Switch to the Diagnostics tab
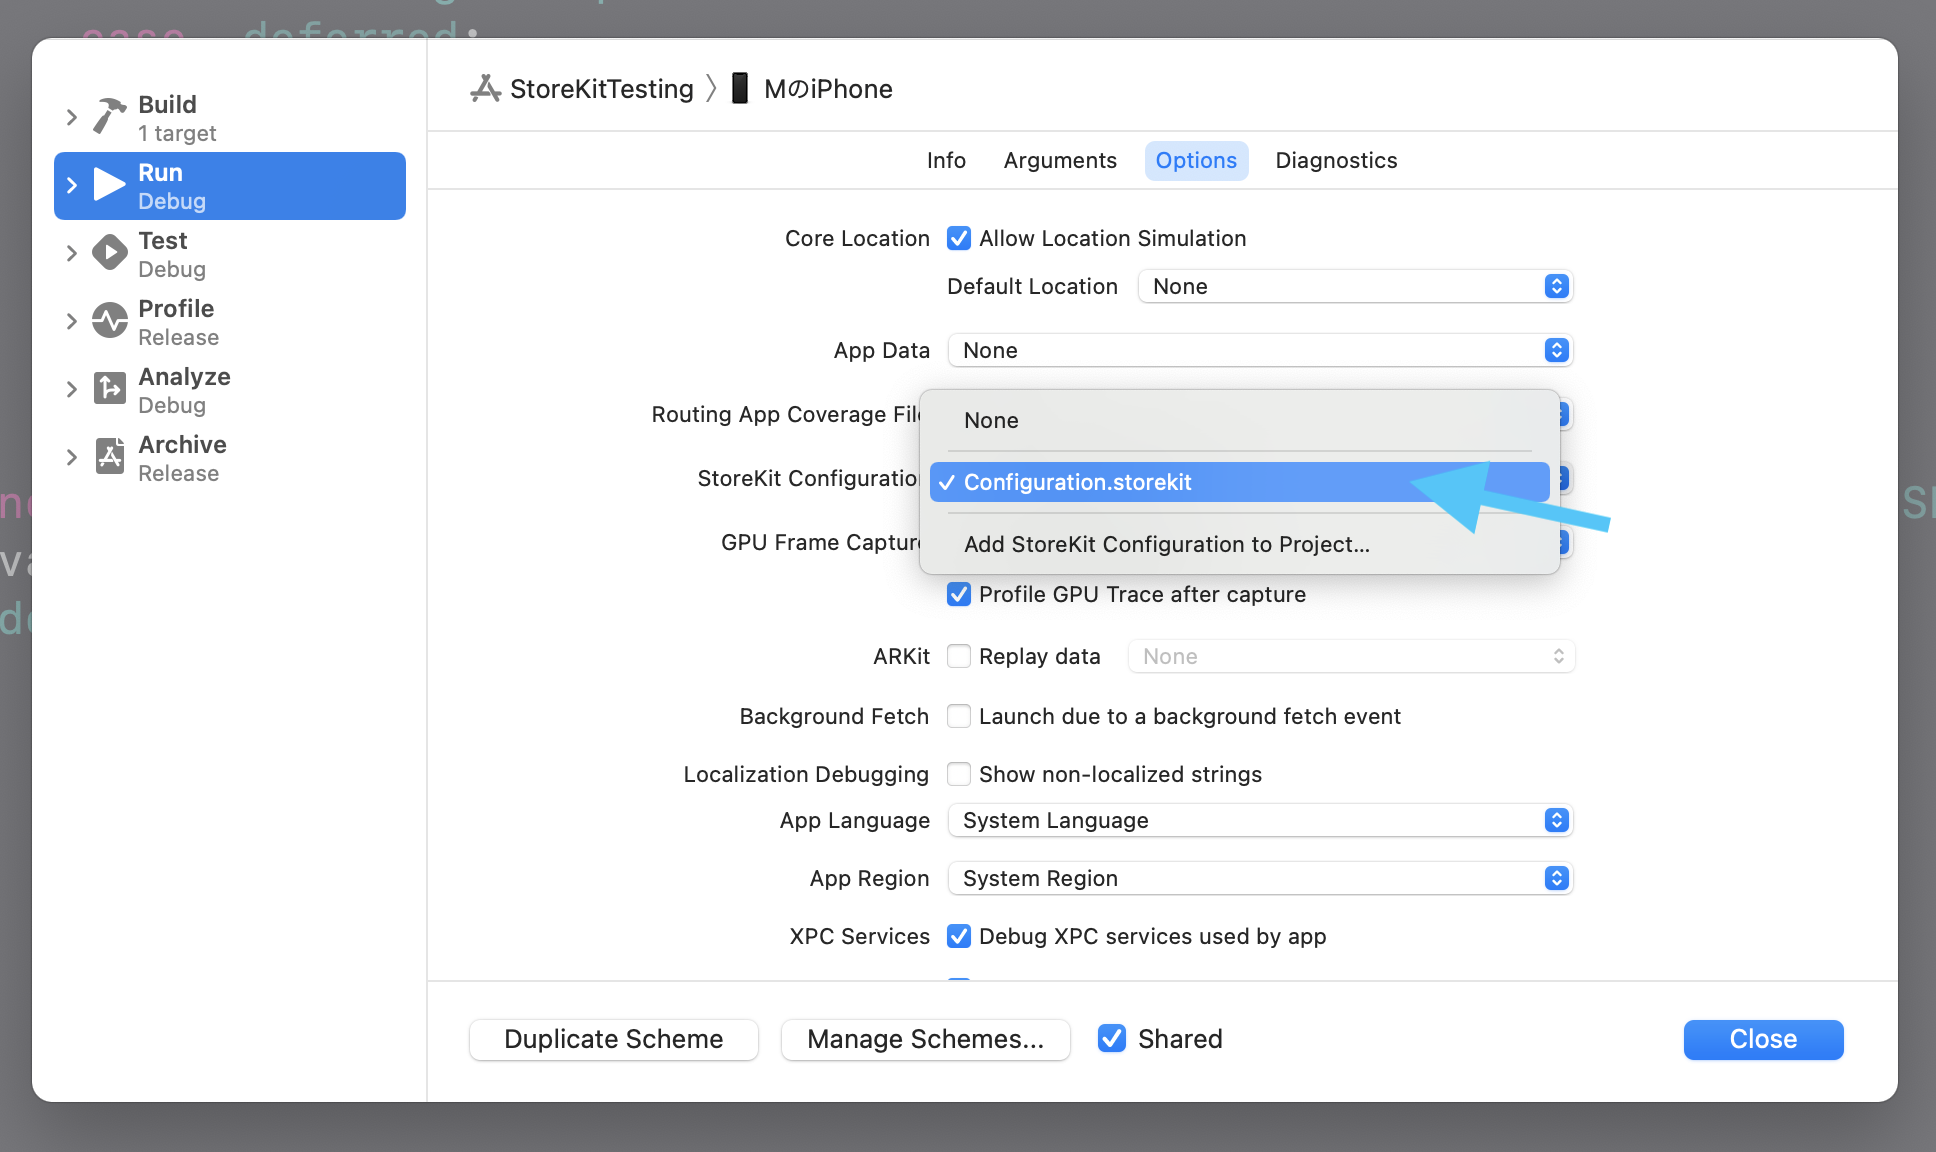 point(1336,160)
